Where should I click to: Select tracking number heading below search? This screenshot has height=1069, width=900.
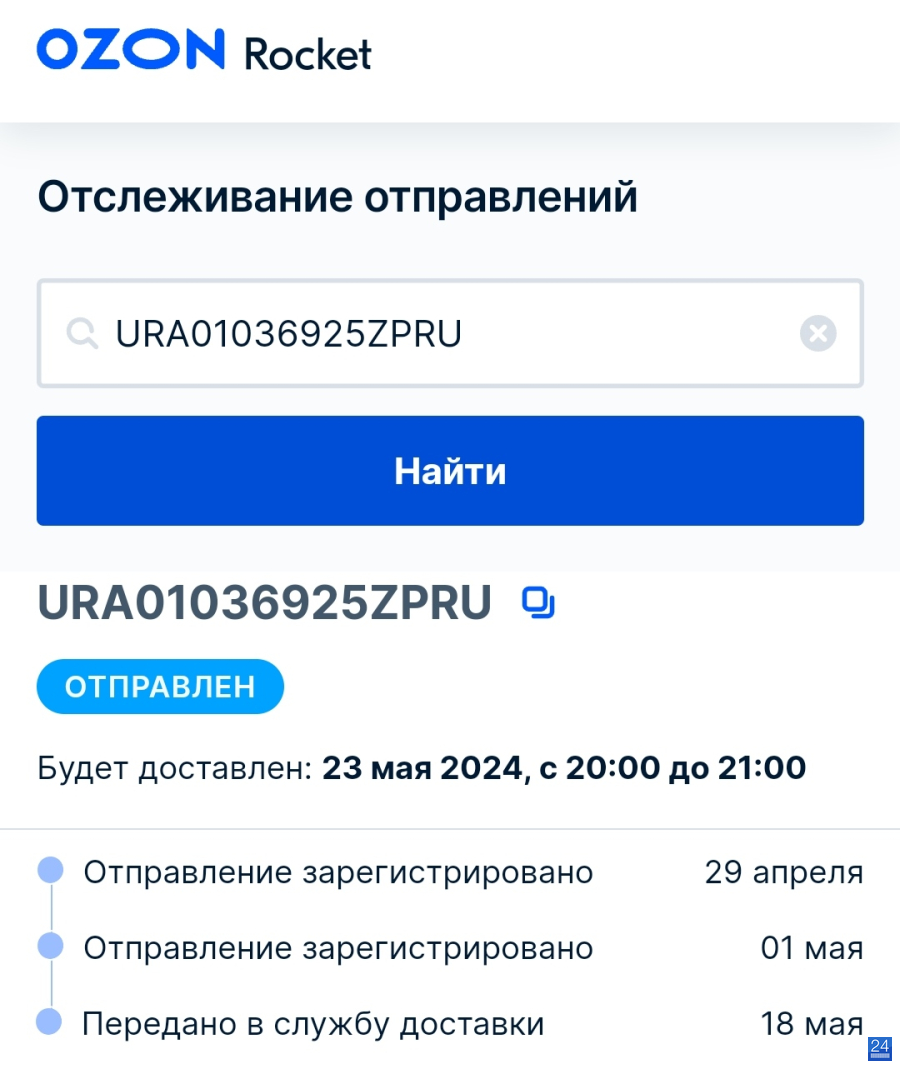[265, 603]
